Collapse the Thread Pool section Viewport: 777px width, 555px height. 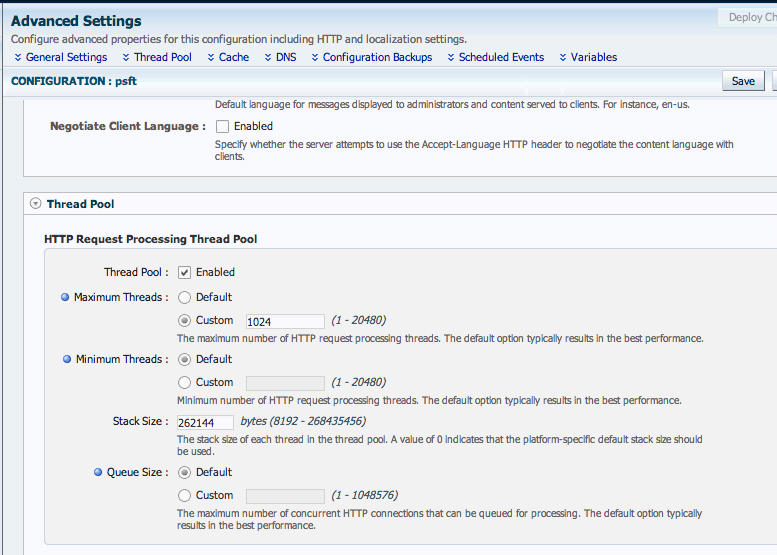pos(35,204)
